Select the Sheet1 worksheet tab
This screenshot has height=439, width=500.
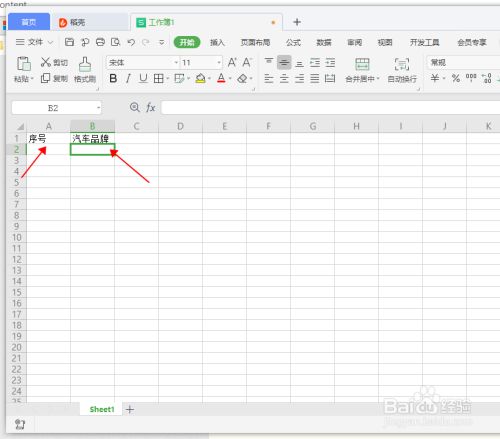coord(102,409)
